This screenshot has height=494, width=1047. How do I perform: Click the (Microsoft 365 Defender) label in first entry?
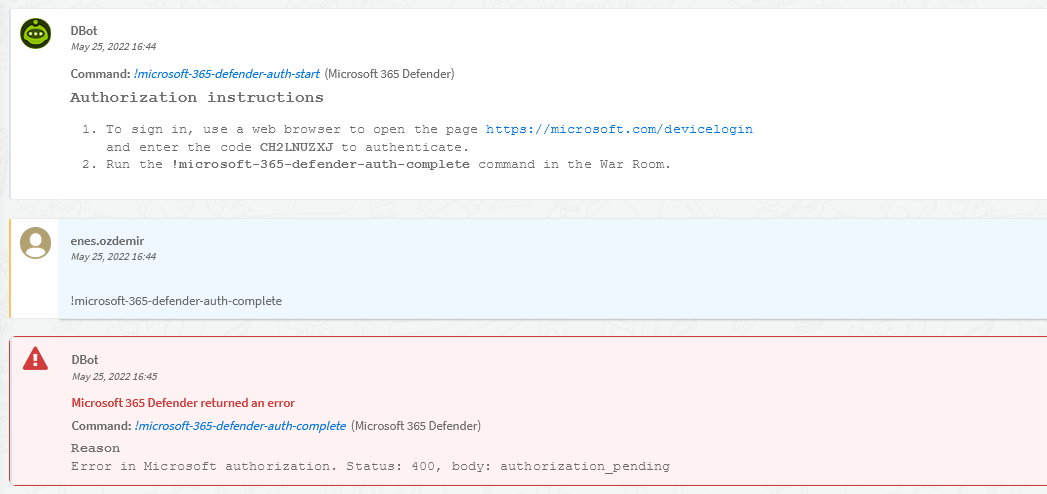(x=389, y=73)
